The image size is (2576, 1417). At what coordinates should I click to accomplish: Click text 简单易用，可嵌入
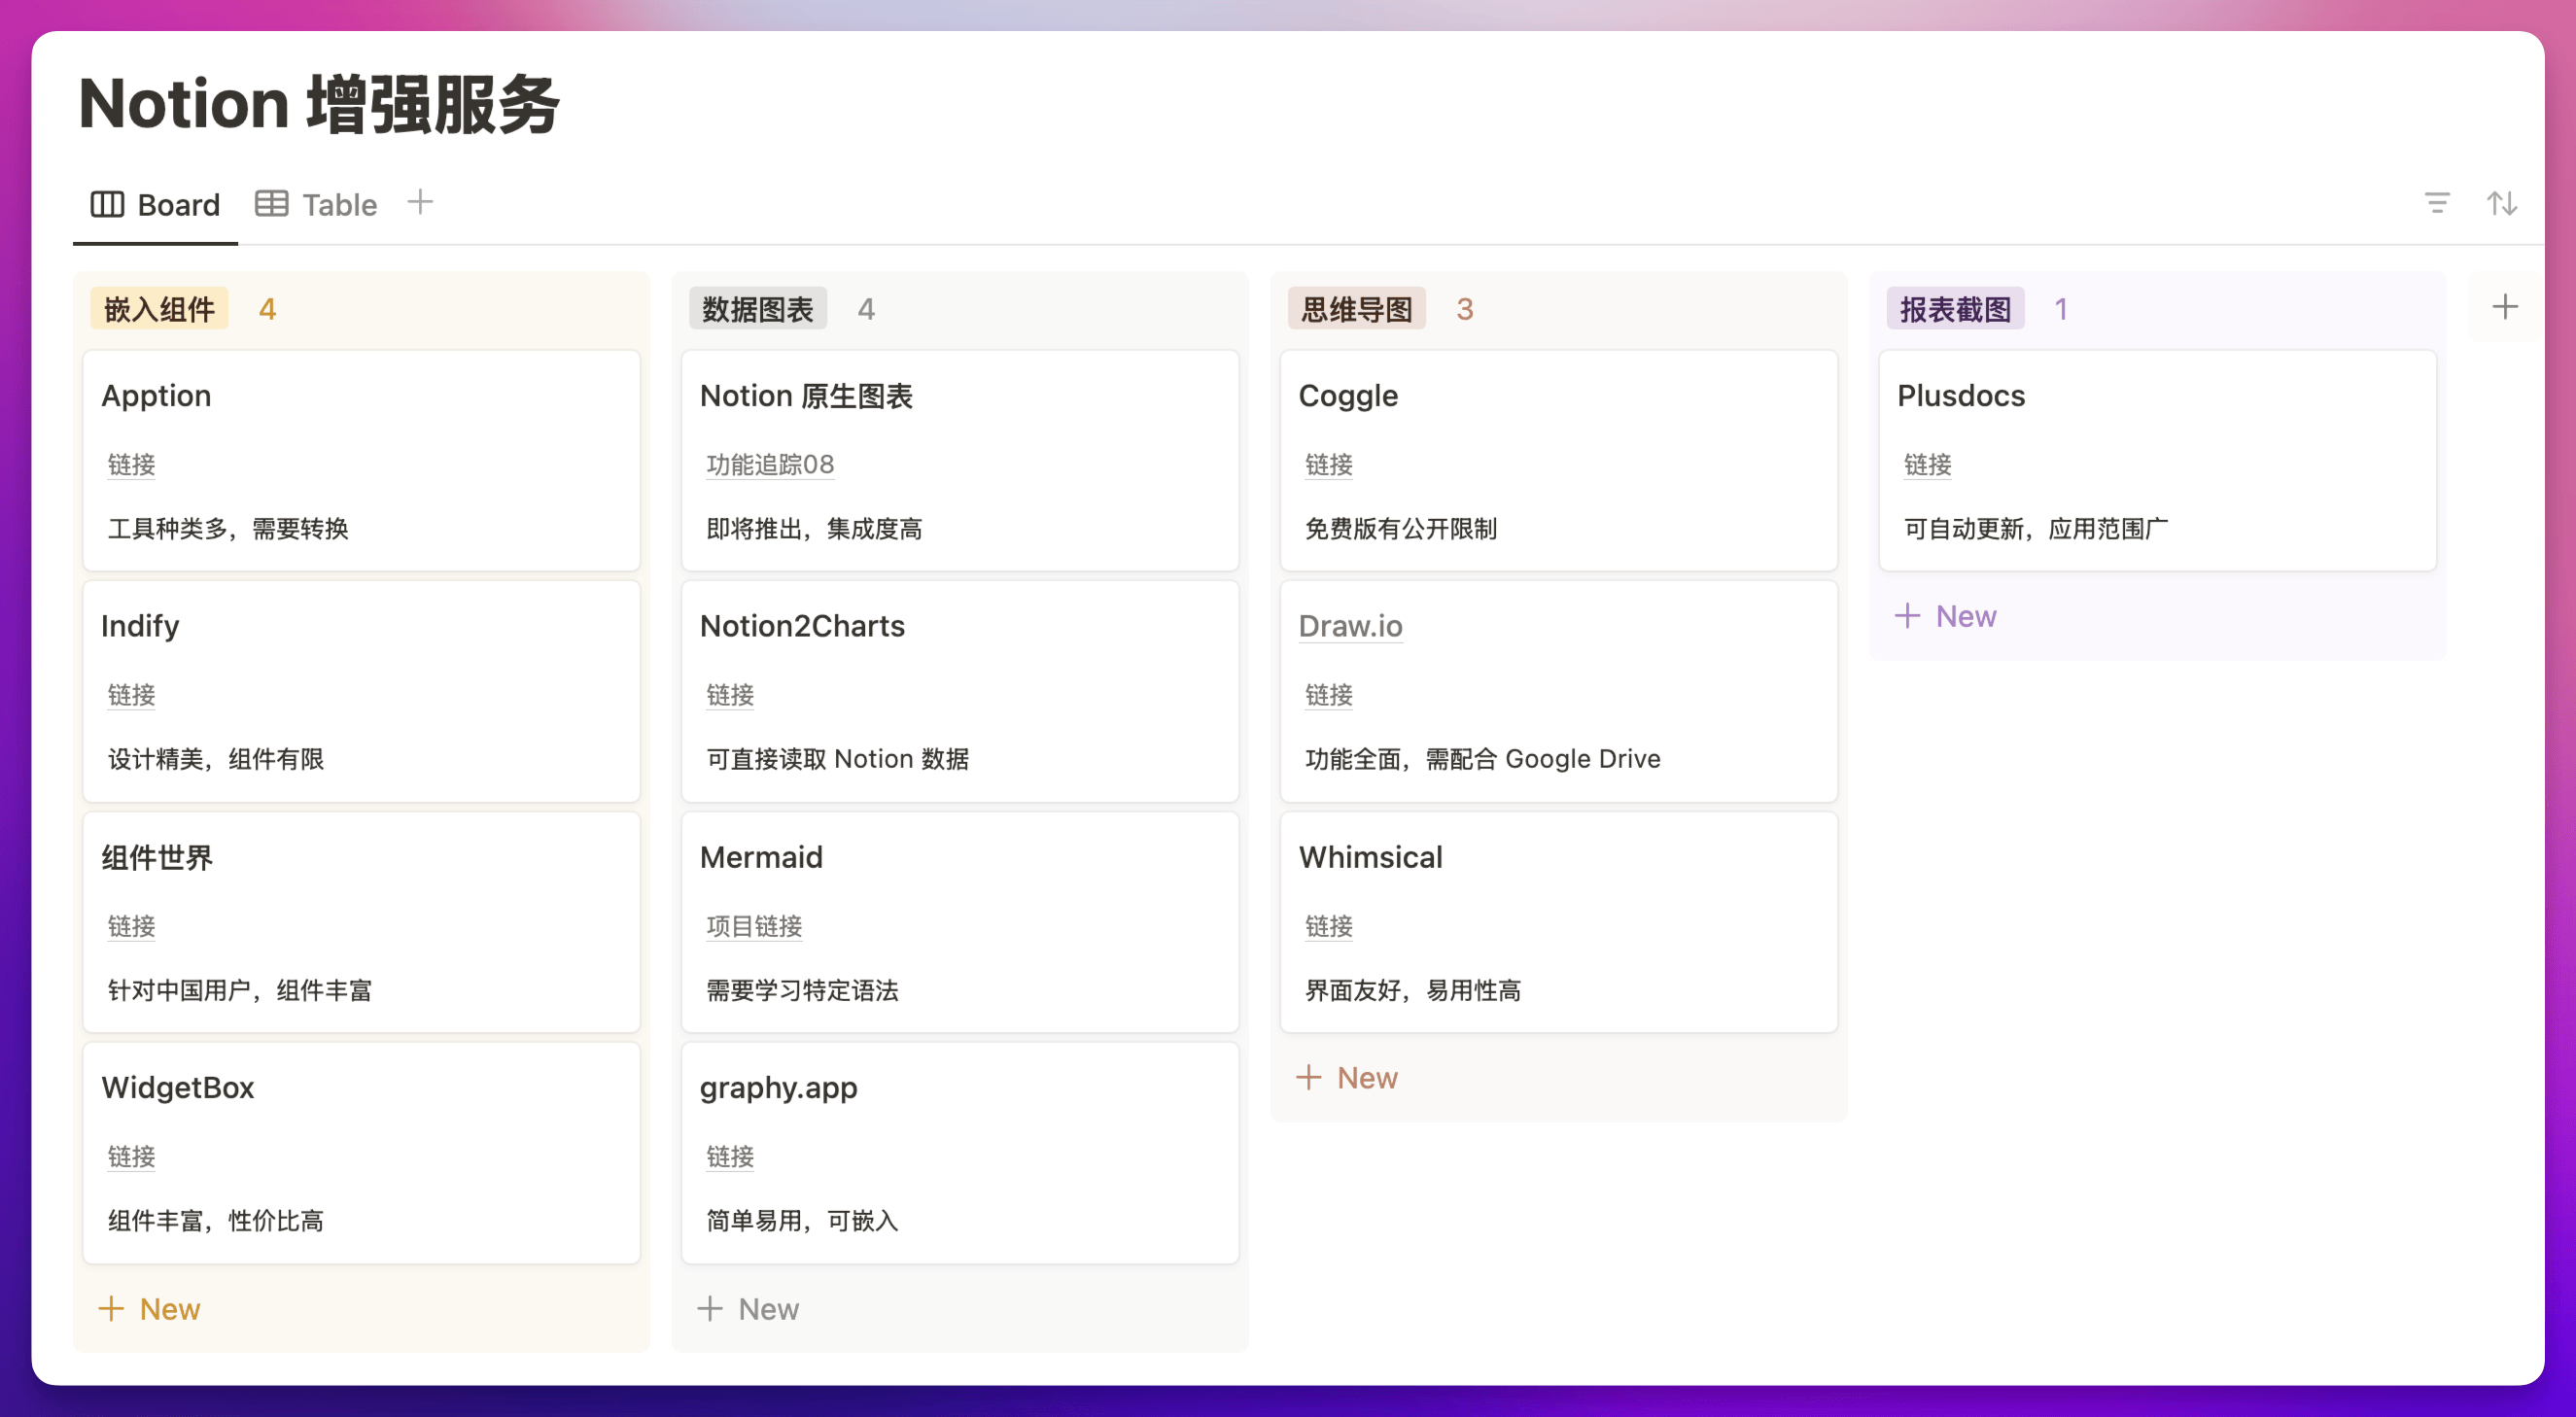click(802, 1220)
